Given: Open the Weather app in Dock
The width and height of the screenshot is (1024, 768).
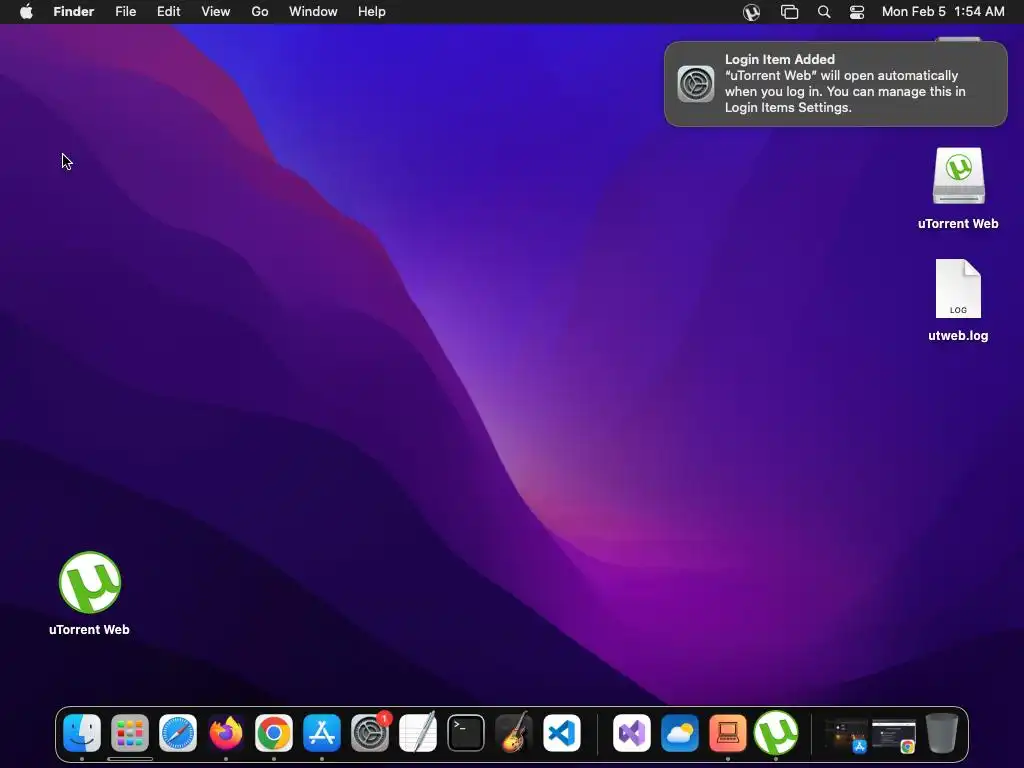Looking at the screenshot, I should 680,733.
